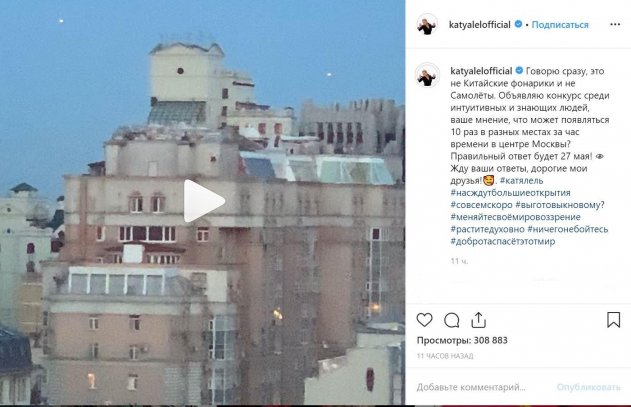The width and height of the screenshot is (631, 407).
Task: Like the post with the heart icon
Action: click(x=424, y=320)
